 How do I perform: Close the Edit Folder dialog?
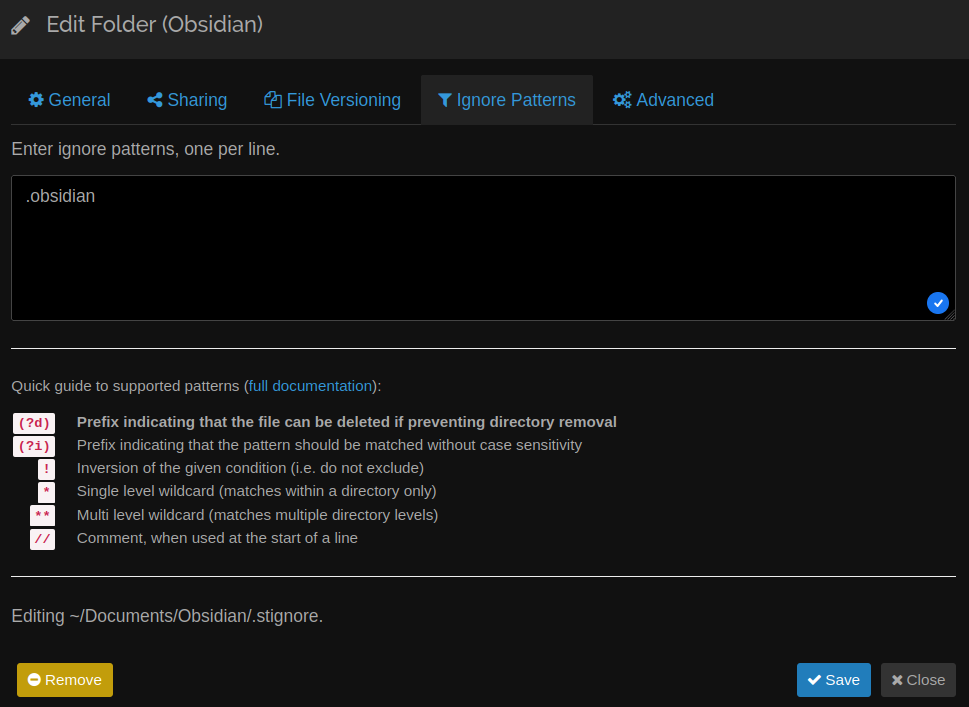918,680
